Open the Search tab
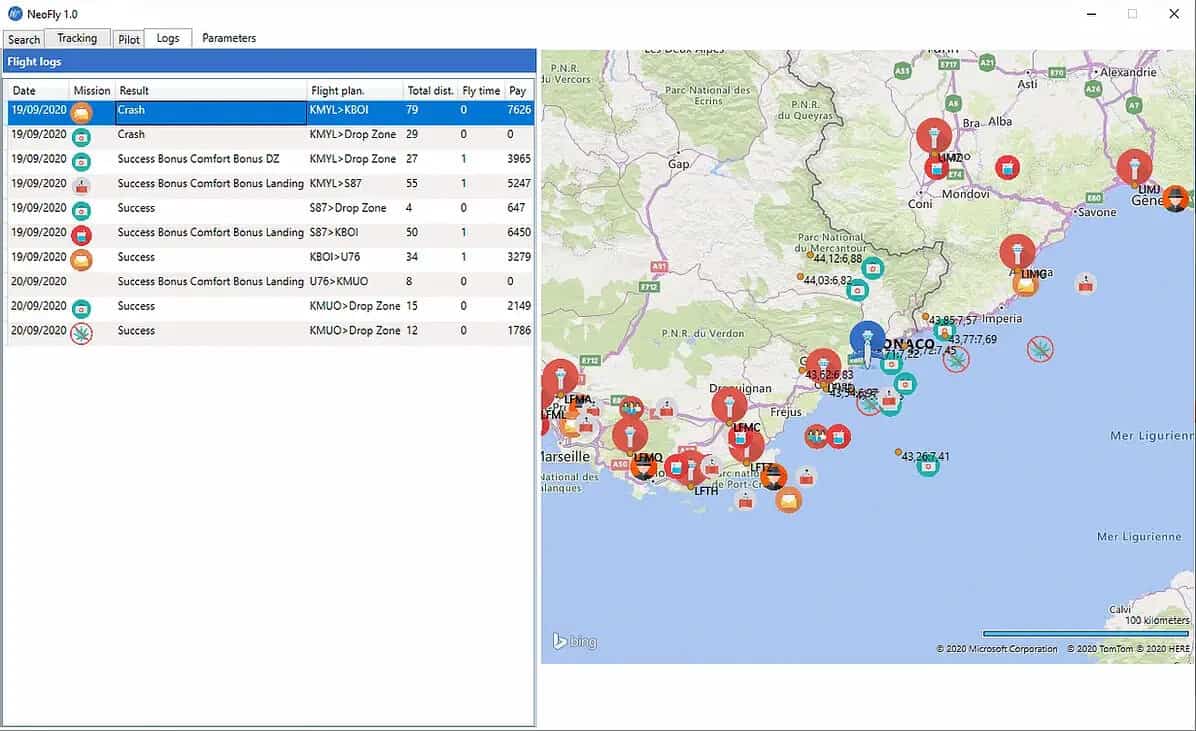Screen dimensions: 1196x731 pos(24,40)
